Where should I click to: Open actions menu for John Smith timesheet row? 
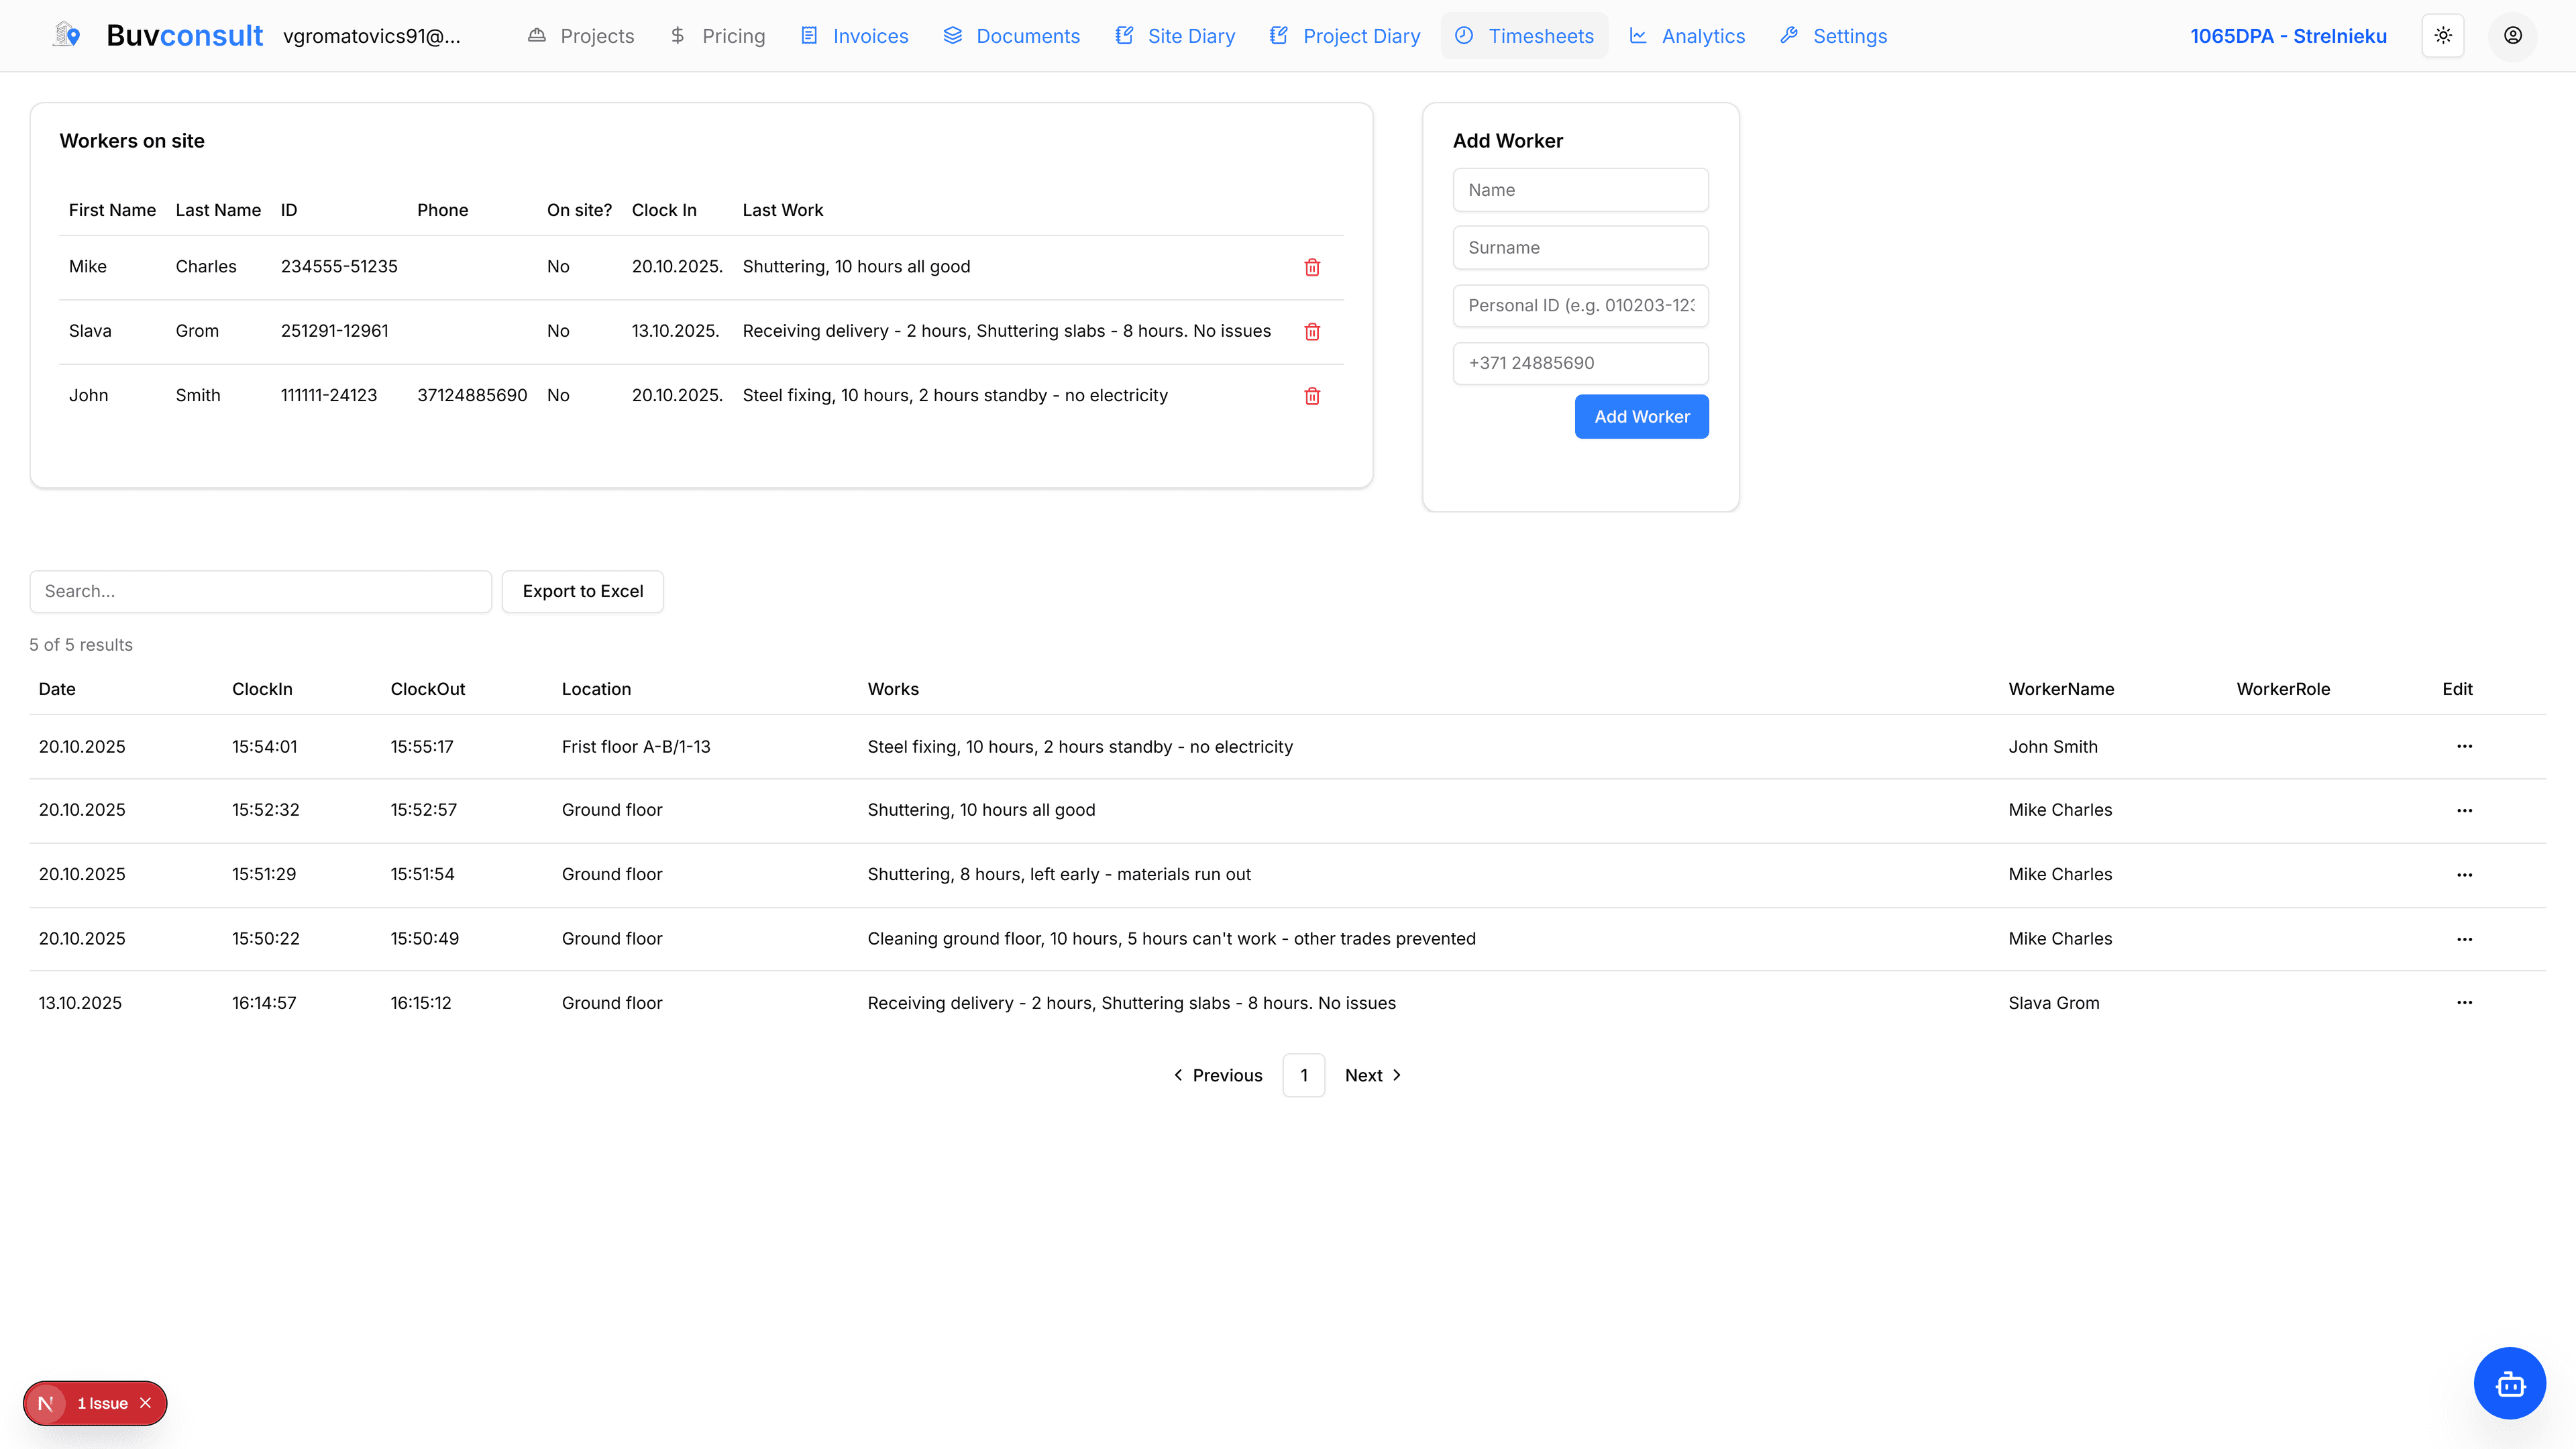pyautogui.click(x=2465, y=746)
